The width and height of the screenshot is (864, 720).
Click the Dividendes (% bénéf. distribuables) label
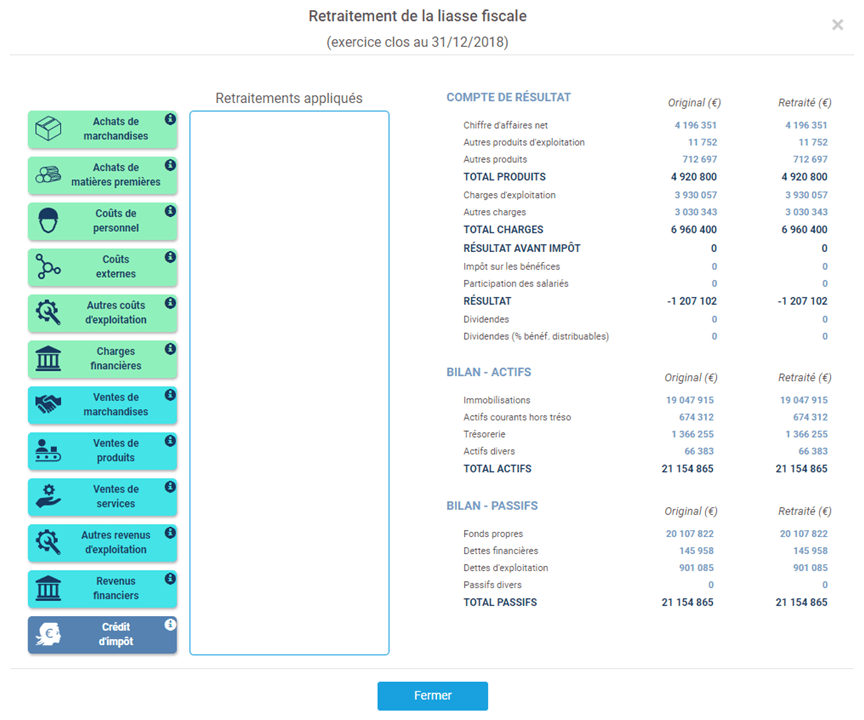536,337
